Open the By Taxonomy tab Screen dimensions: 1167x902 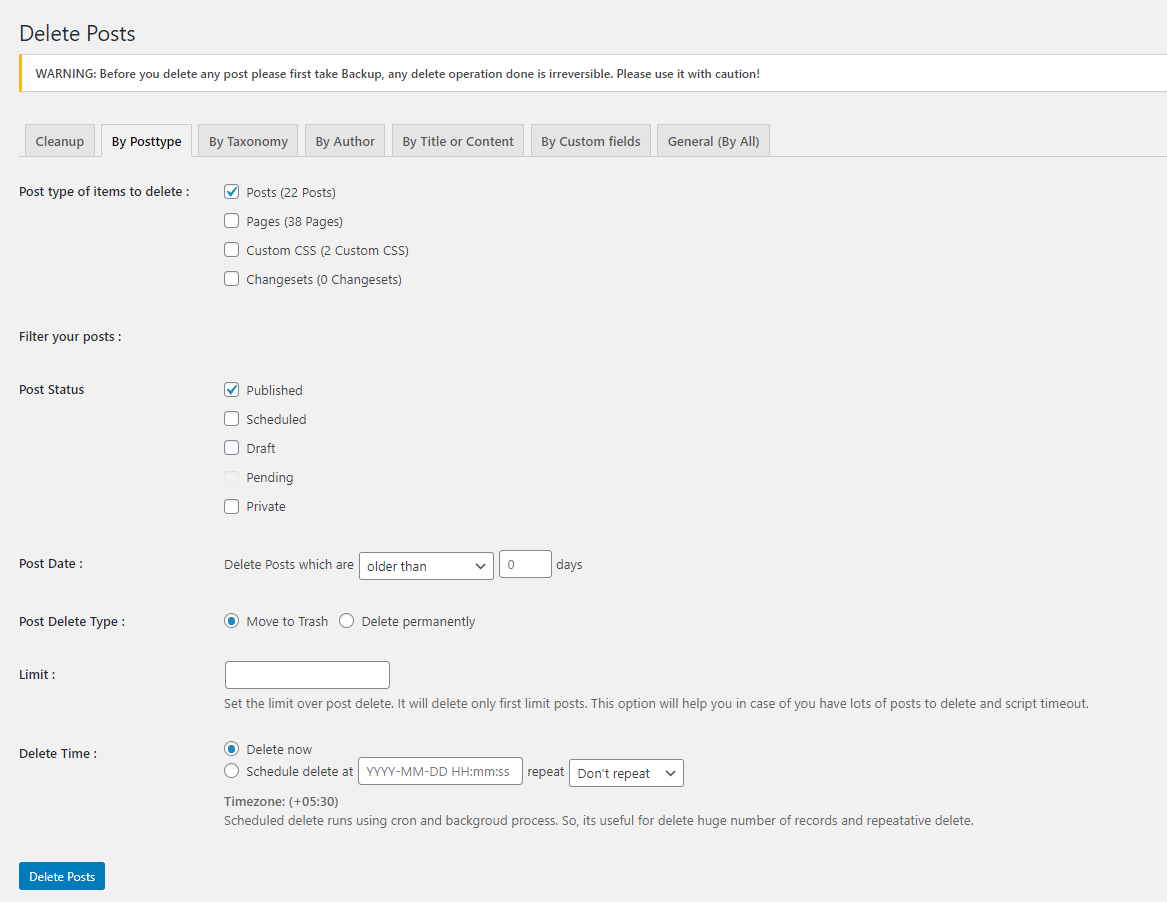(248, 141)
